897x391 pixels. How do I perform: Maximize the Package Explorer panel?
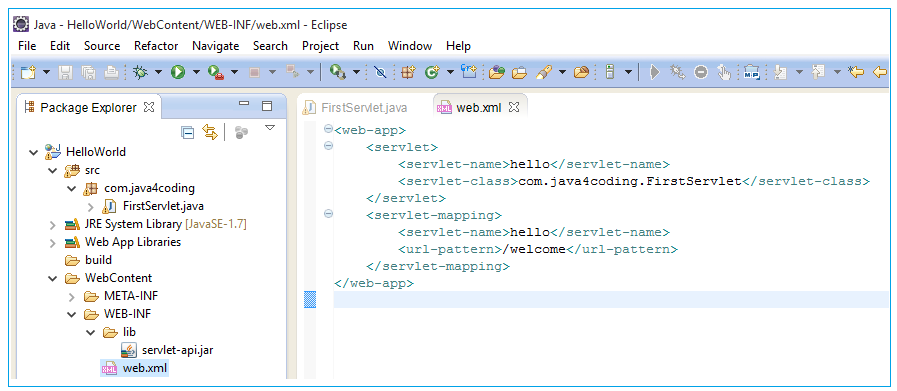click(267, 105)
